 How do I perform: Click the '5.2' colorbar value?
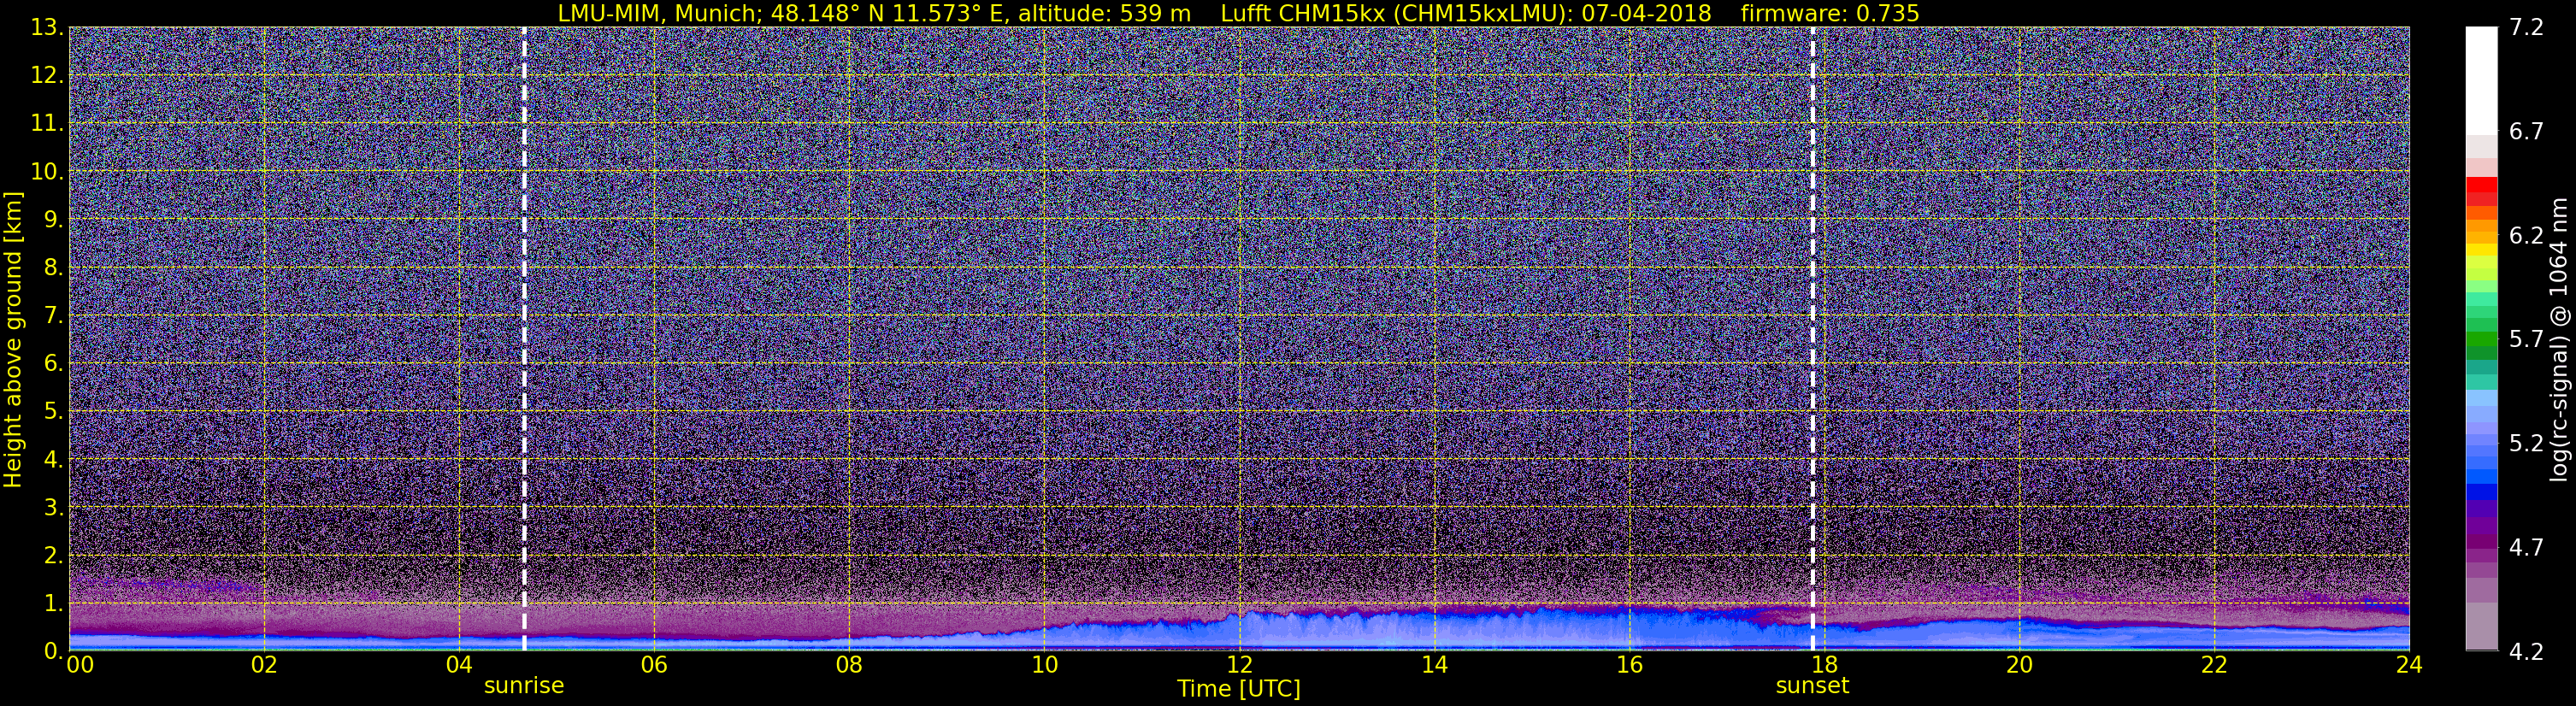[x=2526, y=443]
